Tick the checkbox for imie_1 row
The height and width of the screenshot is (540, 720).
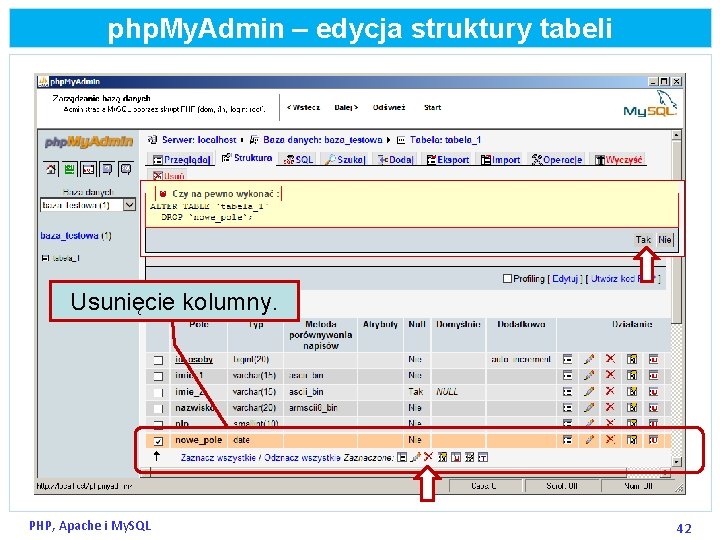pos(158,376)
